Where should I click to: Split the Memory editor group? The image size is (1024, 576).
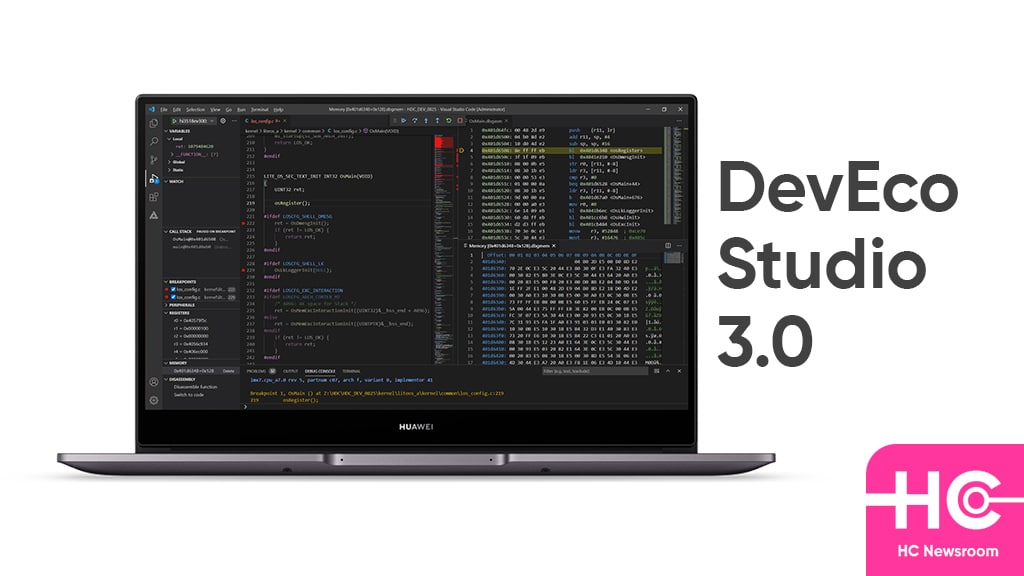[668, 246]
